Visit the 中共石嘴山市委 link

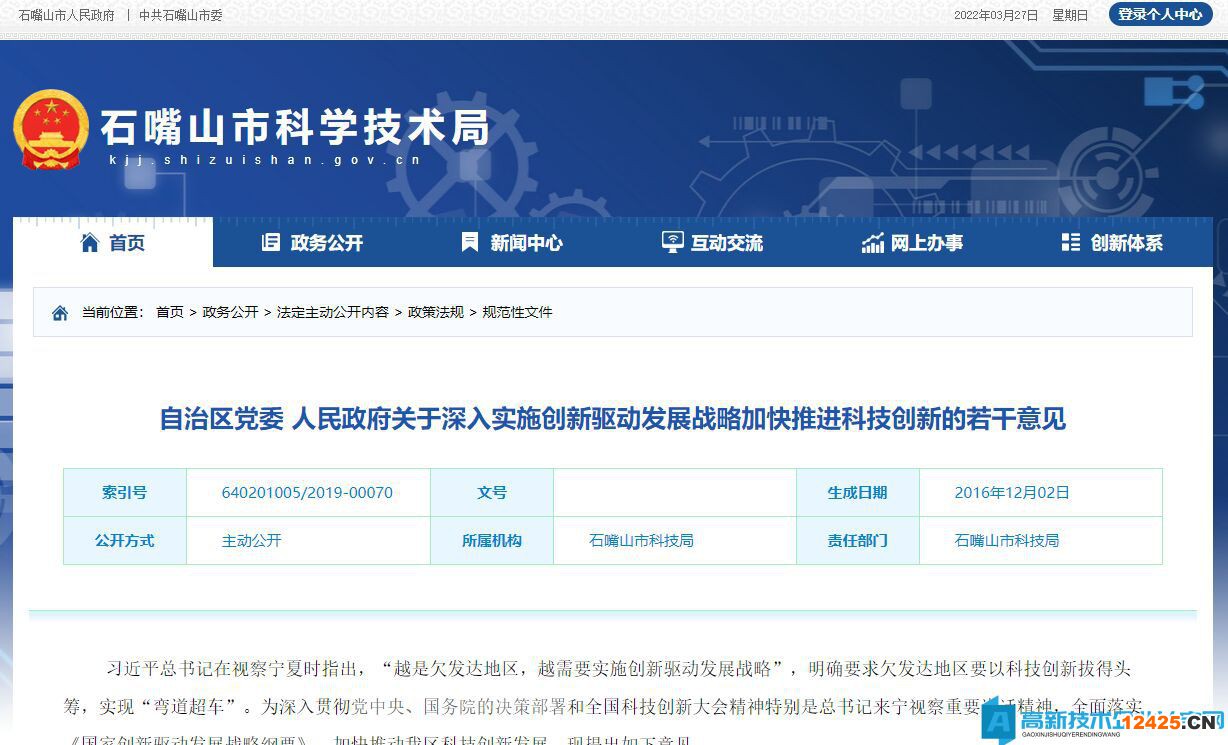point(181,15)
